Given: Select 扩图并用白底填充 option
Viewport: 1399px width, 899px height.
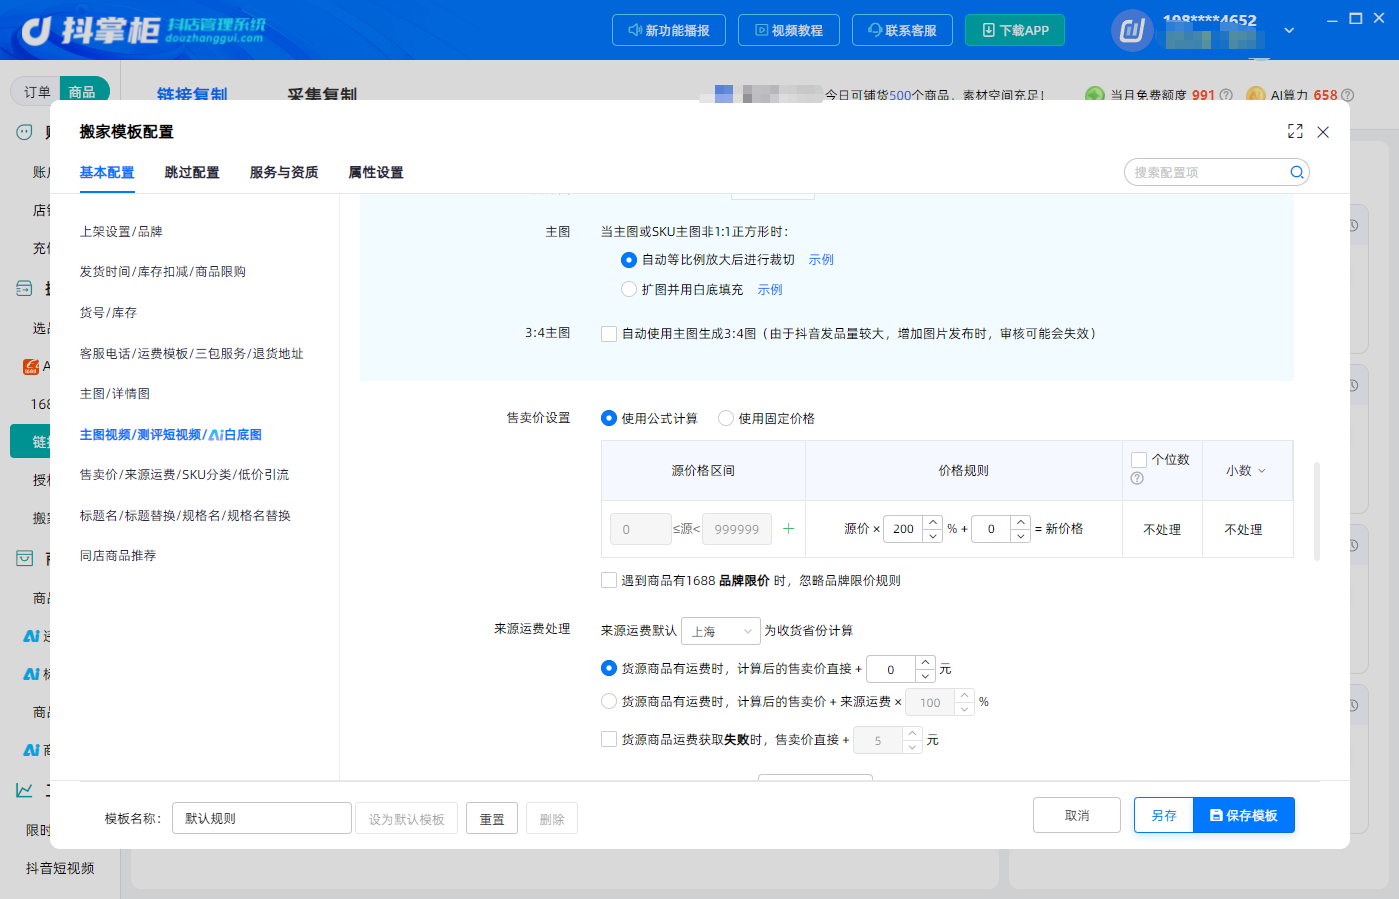Looking at the screenshot, I should pyautogui.click(x=629, y=290).
